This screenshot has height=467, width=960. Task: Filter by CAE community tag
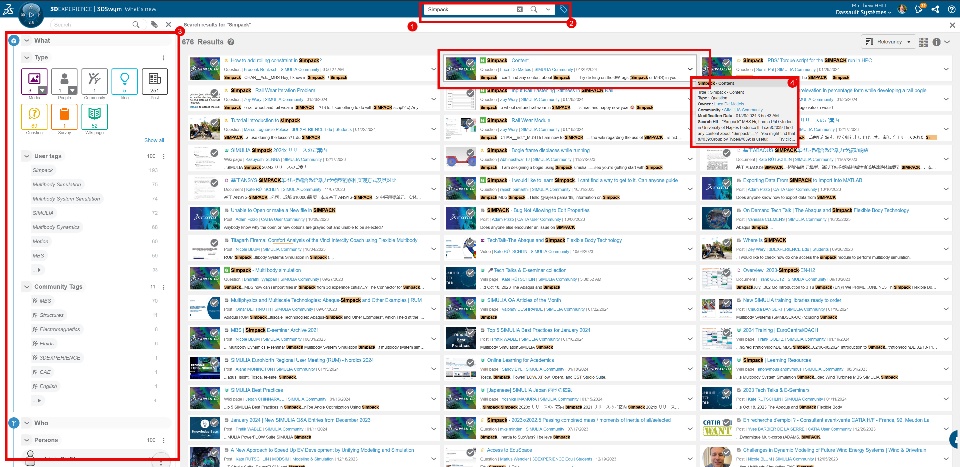[44, 372]
